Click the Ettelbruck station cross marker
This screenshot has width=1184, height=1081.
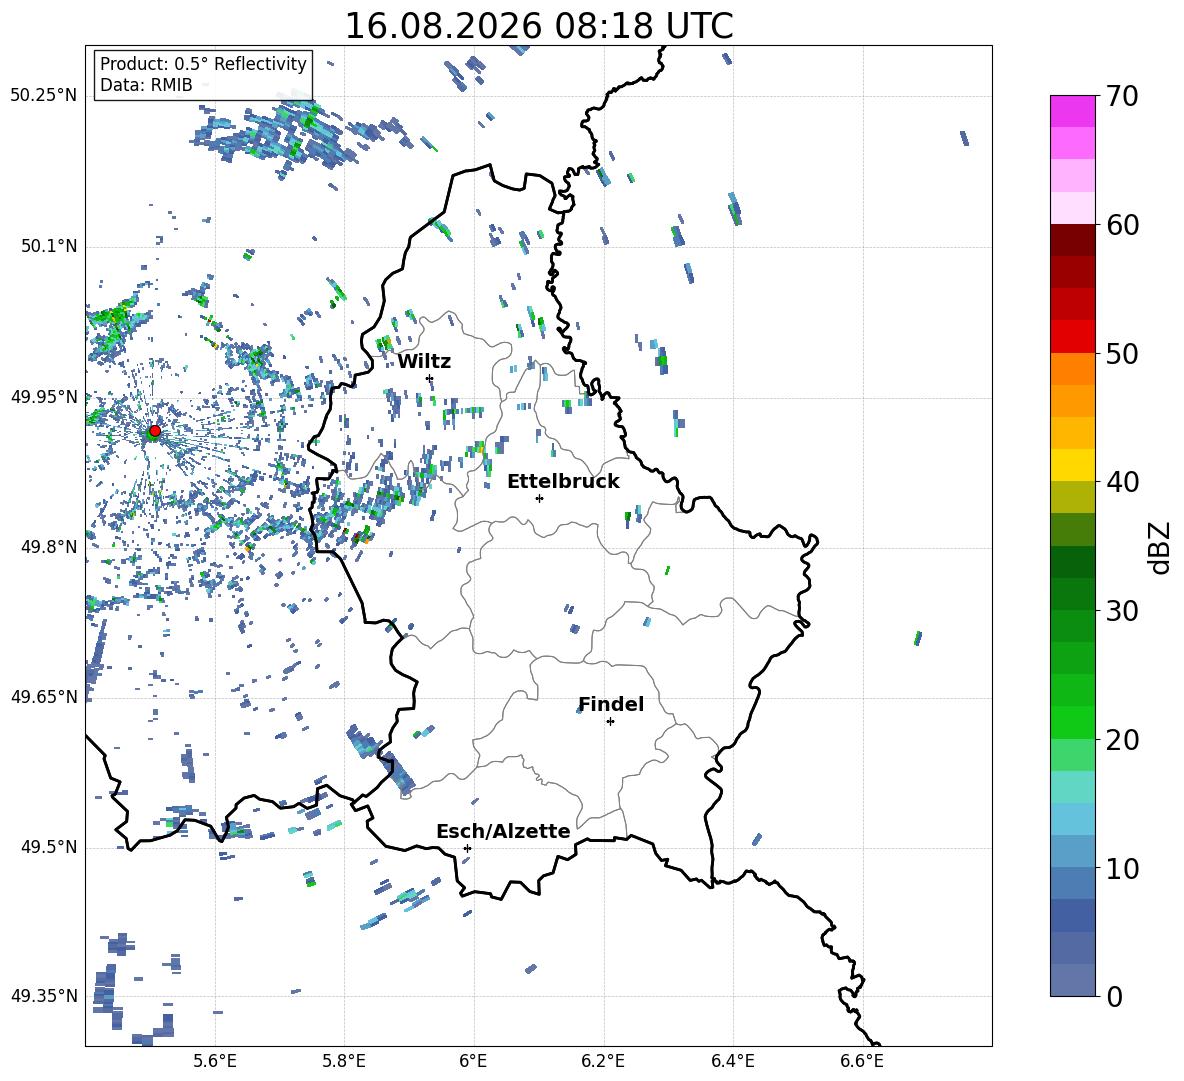[539, 498]
